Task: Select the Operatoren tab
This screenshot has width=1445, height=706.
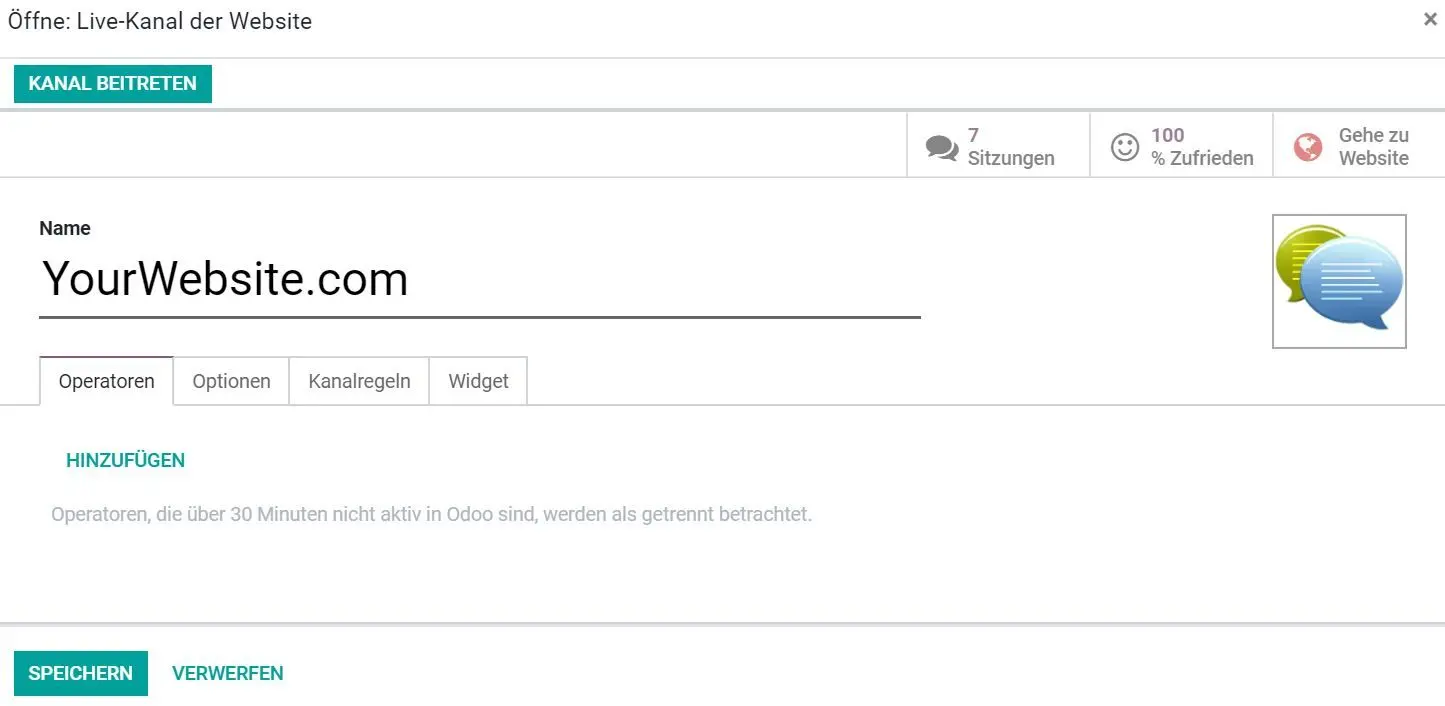Action: (x=107, y=381)
